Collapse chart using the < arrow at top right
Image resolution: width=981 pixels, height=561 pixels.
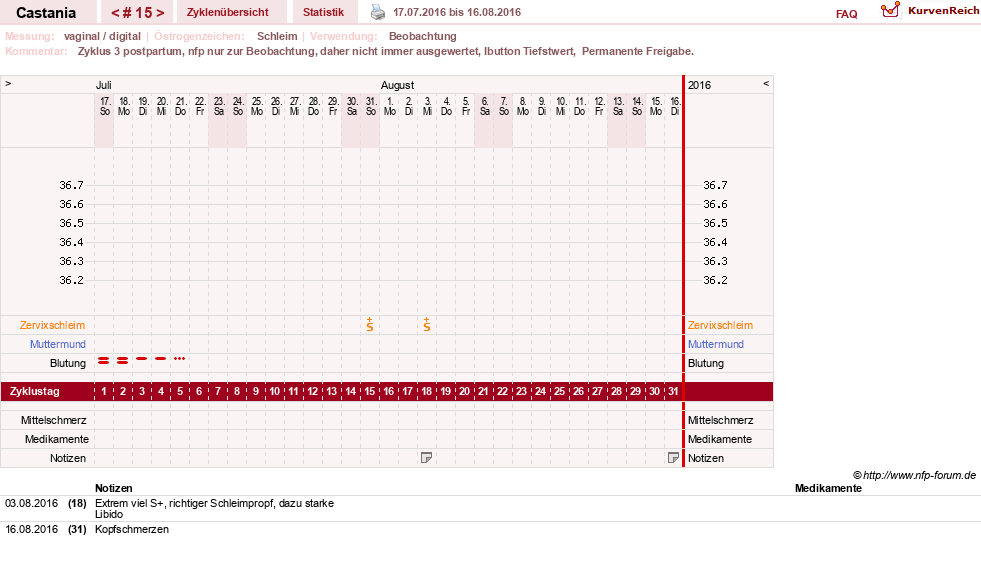point(766,83)
